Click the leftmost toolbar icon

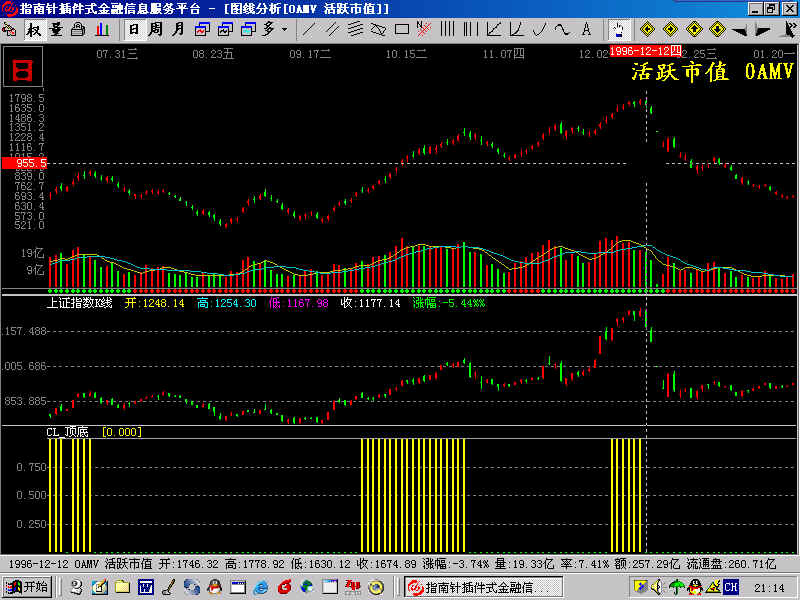point(10,30)
